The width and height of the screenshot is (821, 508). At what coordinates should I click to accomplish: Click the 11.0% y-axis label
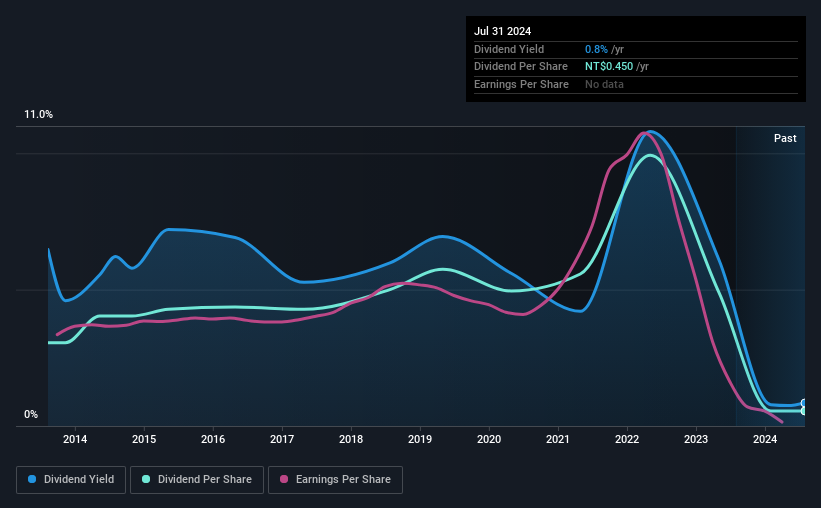(x=38, y=115)
